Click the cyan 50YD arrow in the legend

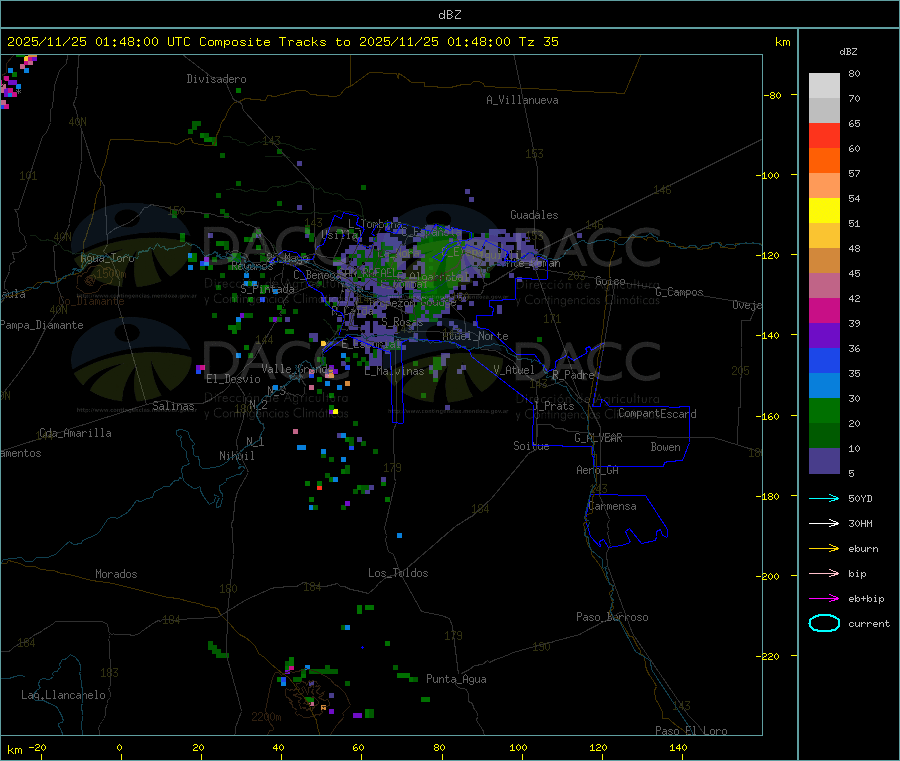[824, 498]
